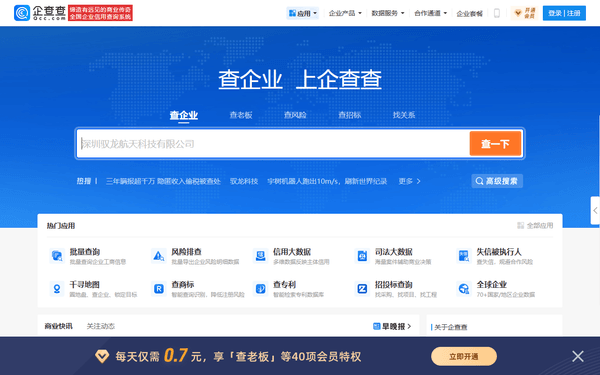Image resolution: width=600 pixels, height=375 pixels.
Task: Open the 全球企业 globe icon
Action: tap(464, 289)
